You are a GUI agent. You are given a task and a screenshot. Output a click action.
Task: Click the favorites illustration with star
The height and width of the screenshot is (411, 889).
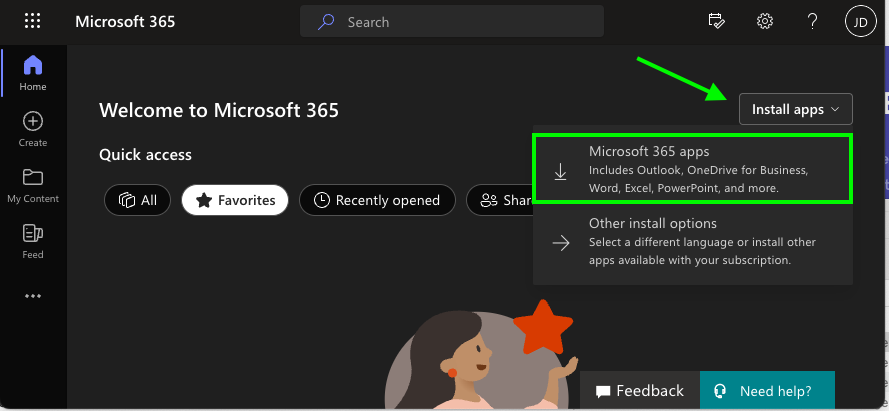482,355
